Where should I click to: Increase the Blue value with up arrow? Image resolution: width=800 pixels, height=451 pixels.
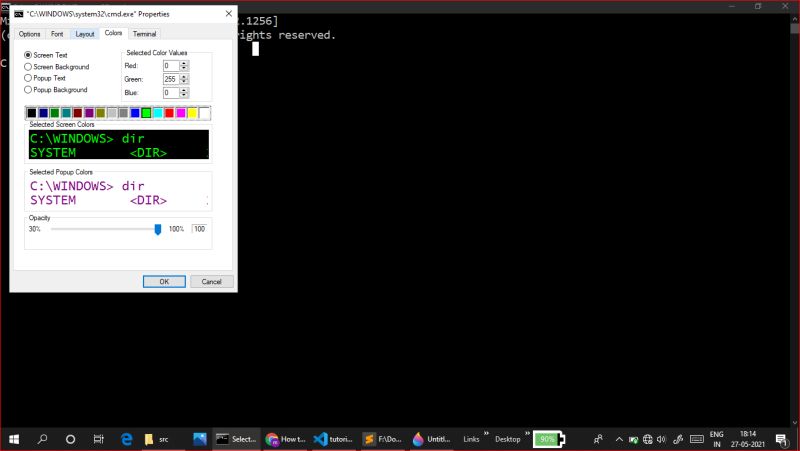[184, 90]
